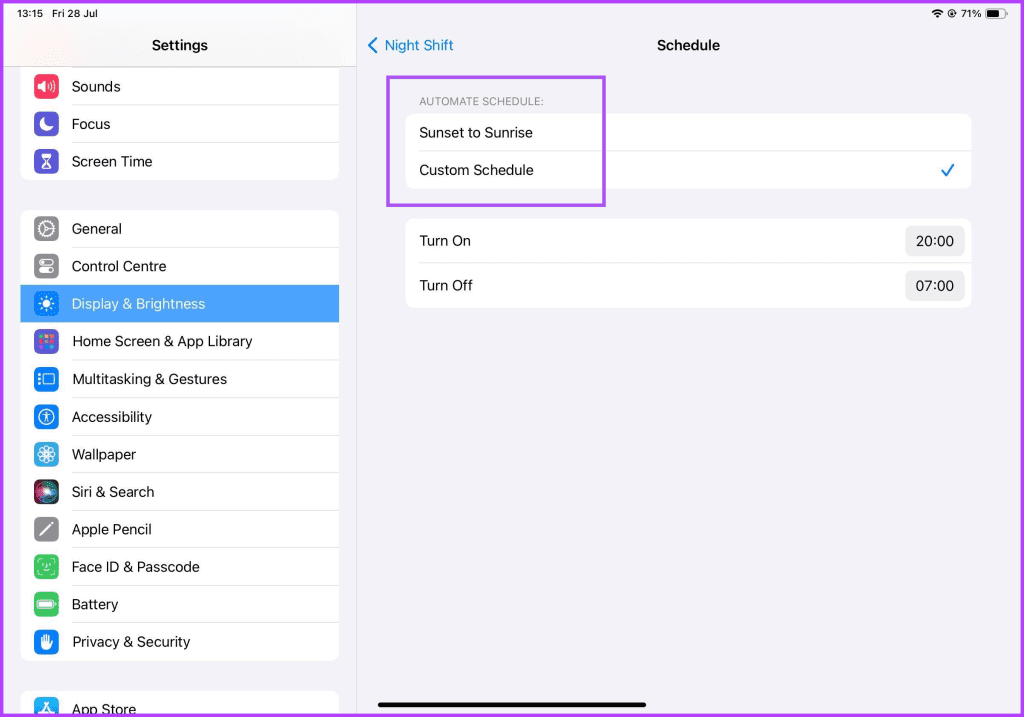Open Face ID & Passcode settings
Image resolution: width=1024 pixels, height=717 pixels.
[180, 567]
